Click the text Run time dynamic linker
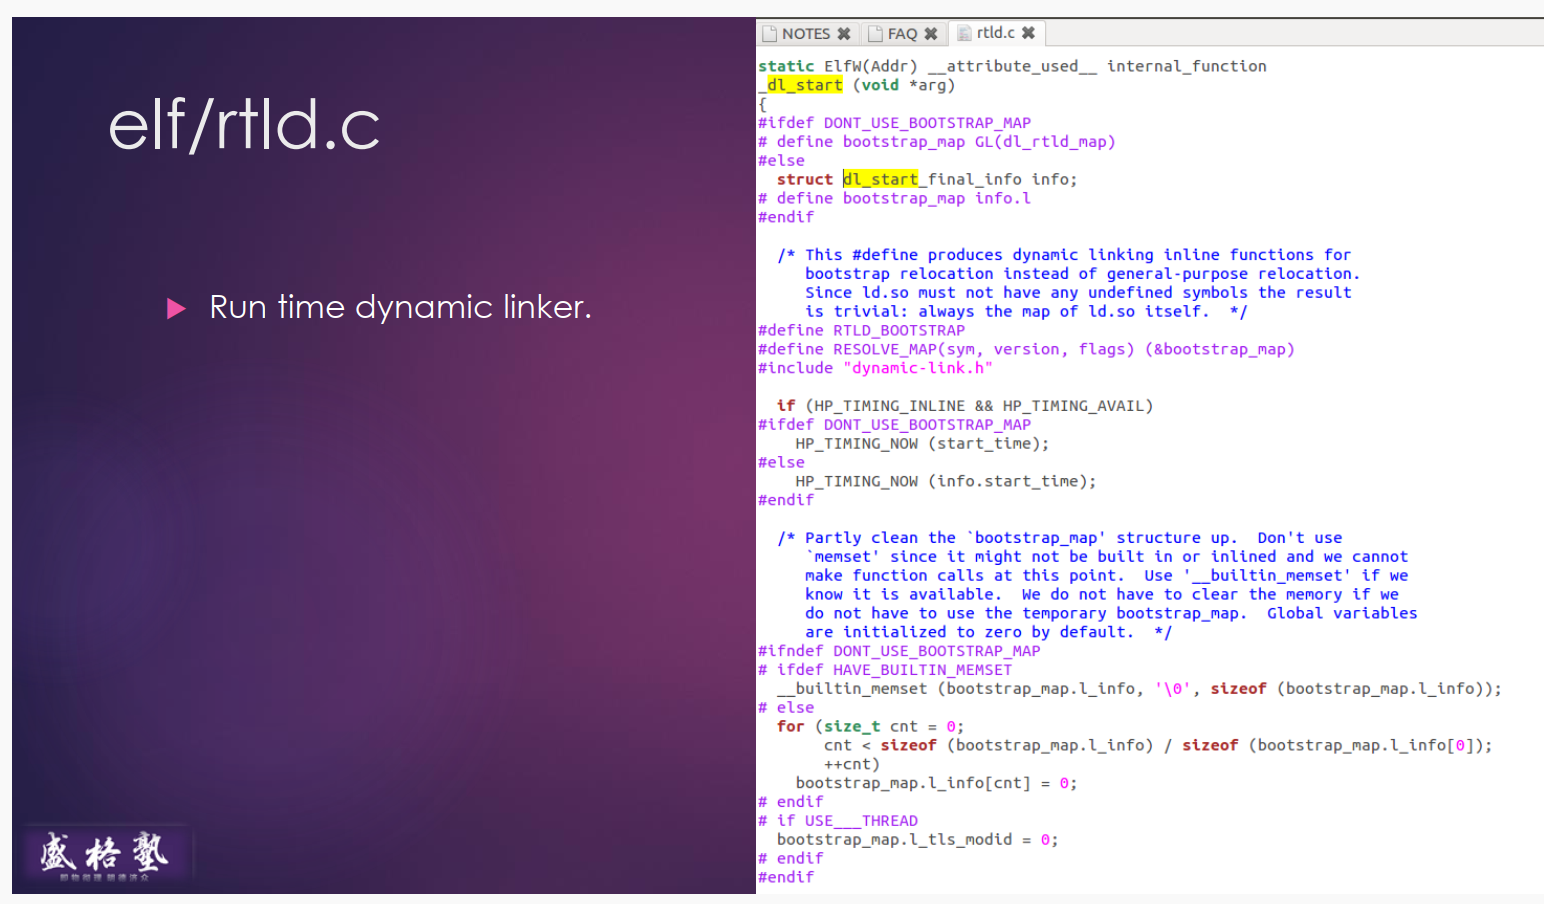The height and width of the screenshot is (904, 1544). click(x=400, y=307)
